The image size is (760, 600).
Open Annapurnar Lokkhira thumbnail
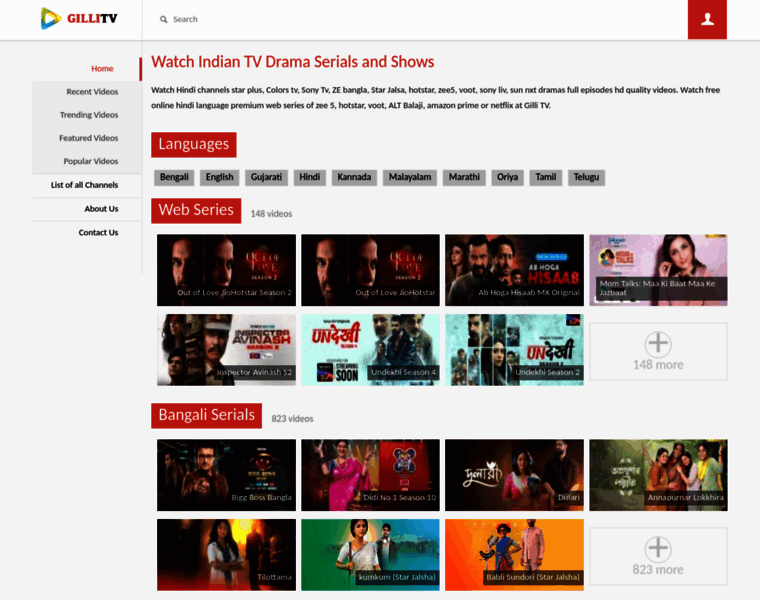click(x=658, y=475)
